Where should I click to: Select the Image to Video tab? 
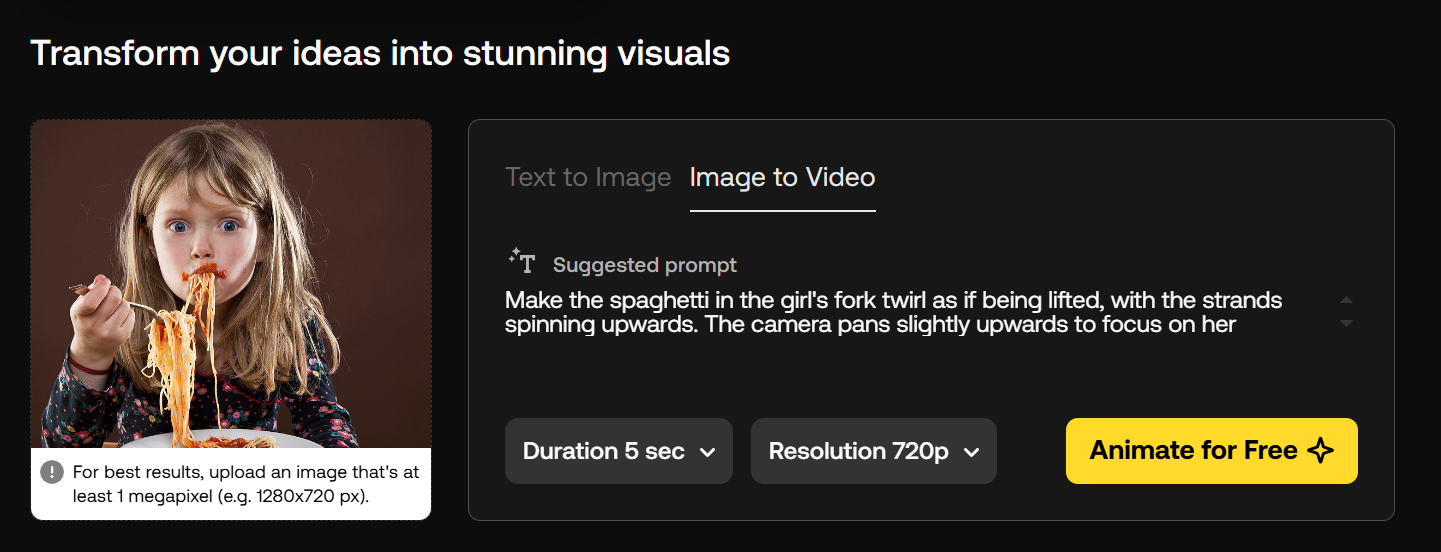tap(783, 178)
